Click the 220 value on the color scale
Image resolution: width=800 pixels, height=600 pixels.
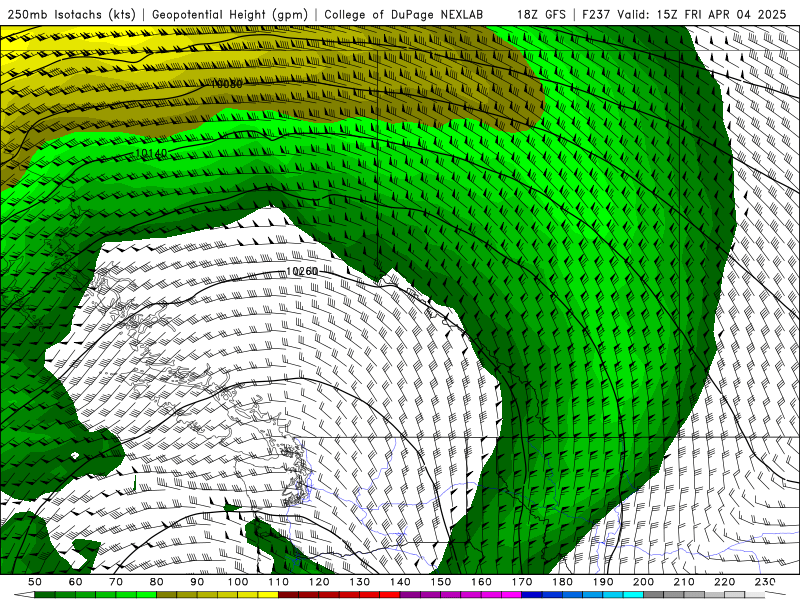tap(724, 582)
